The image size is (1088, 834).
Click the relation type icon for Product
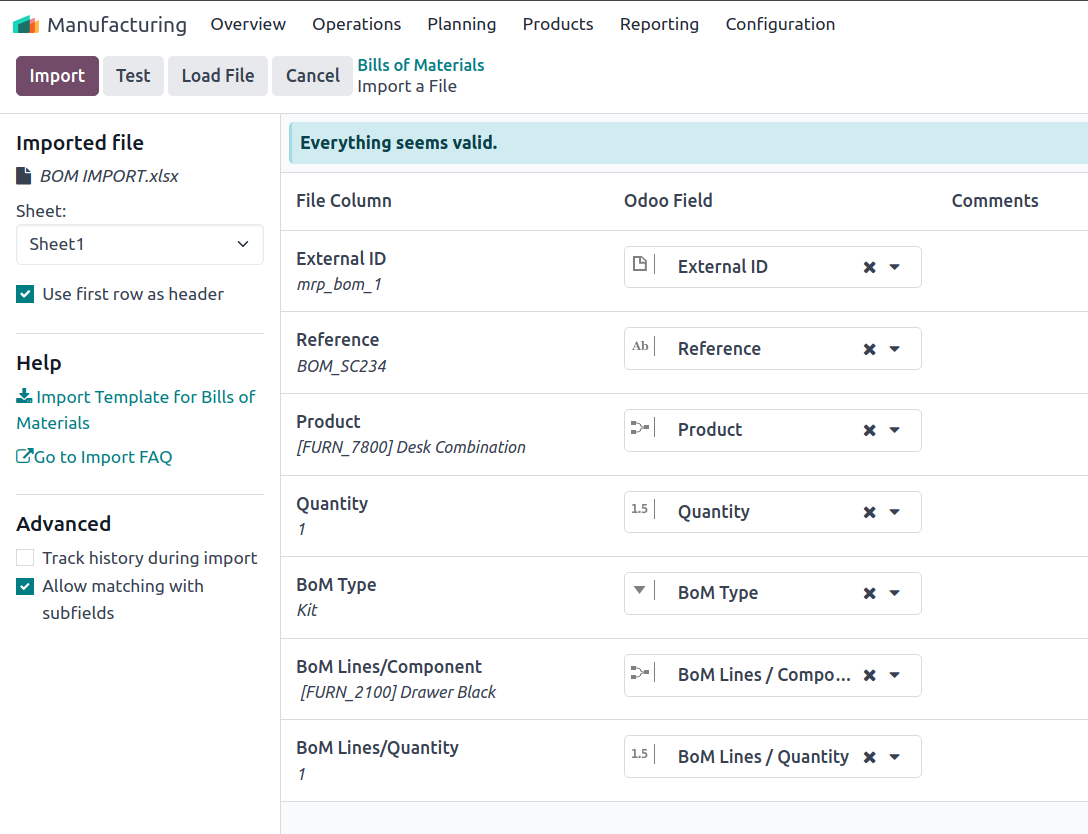pyautogui.click(x=640, y=427)
